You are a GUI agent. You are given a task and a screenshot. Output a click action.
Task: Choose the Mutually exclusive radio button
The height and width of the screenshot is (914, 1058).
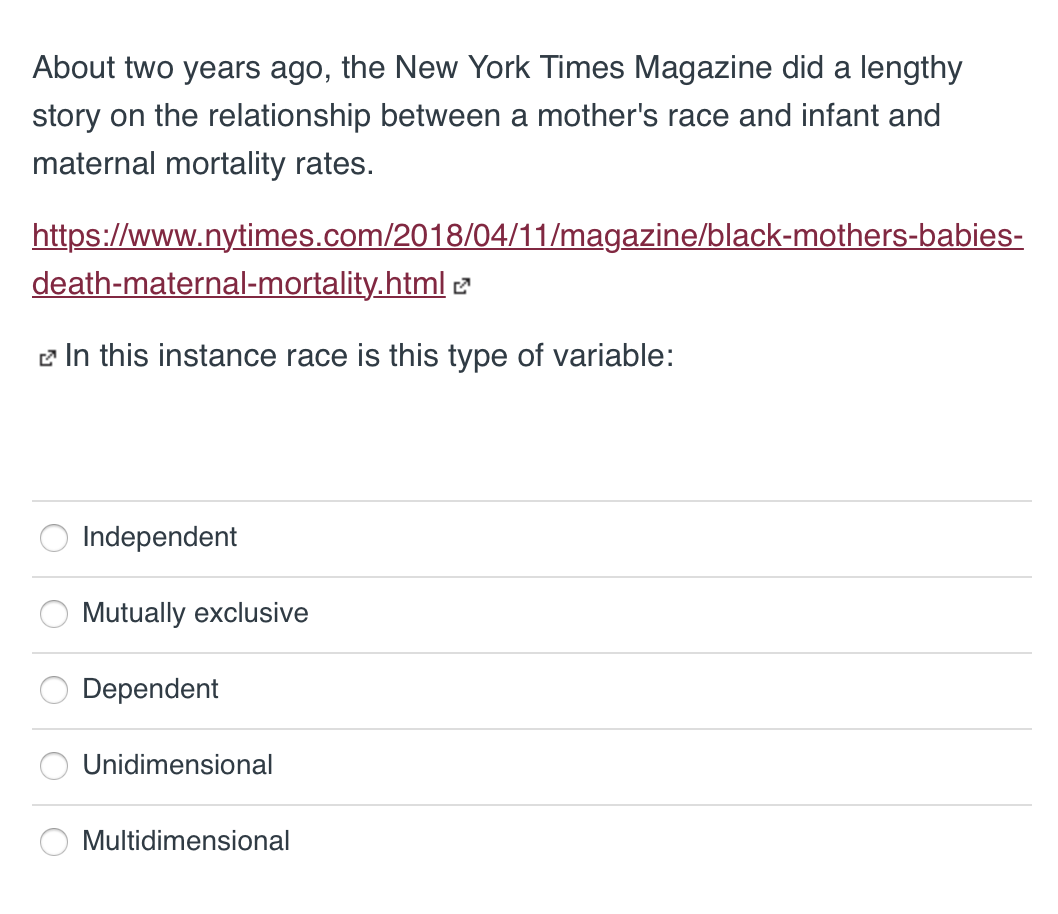pyautogui.click(x=54, y=614)
